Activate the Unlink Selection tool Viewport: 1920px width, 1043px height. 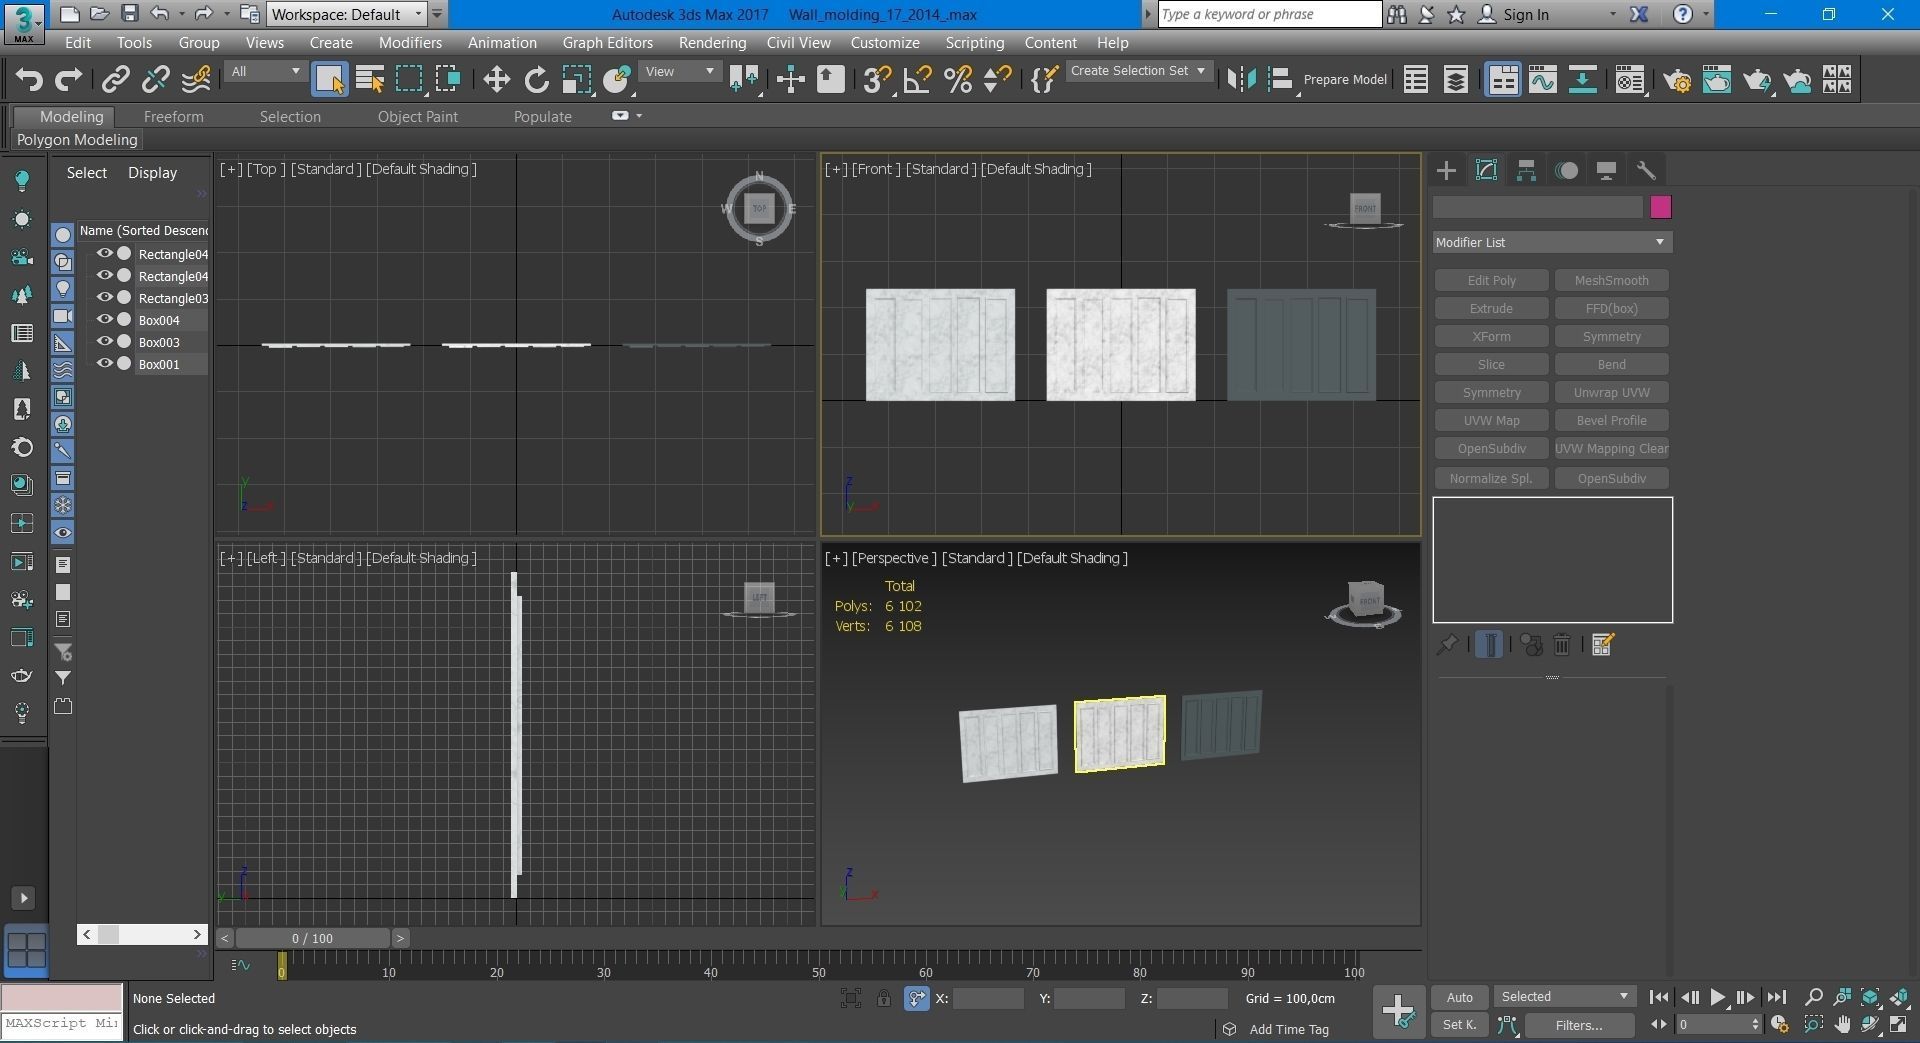coord(156,79)
